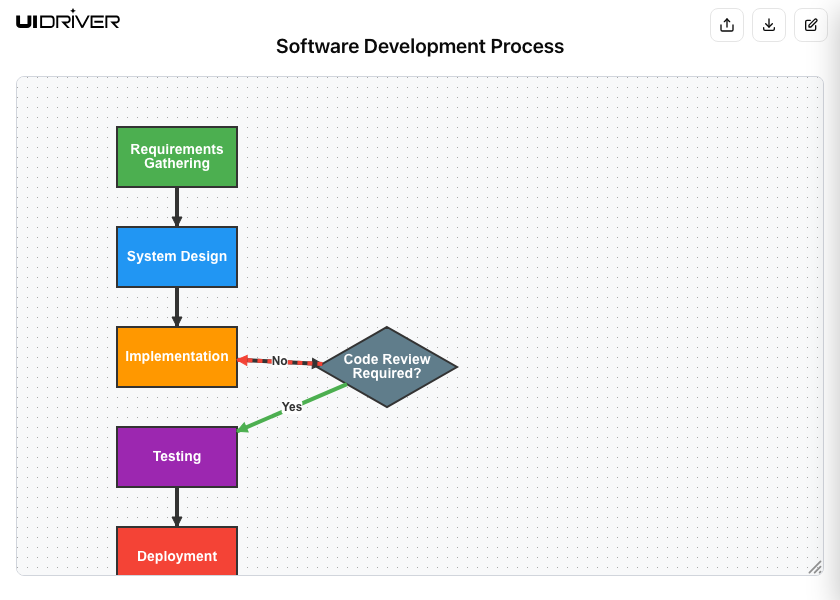Viewport: 840px width, 600px height.
Task: Select the red Deployment node
Action: (177, 553)
